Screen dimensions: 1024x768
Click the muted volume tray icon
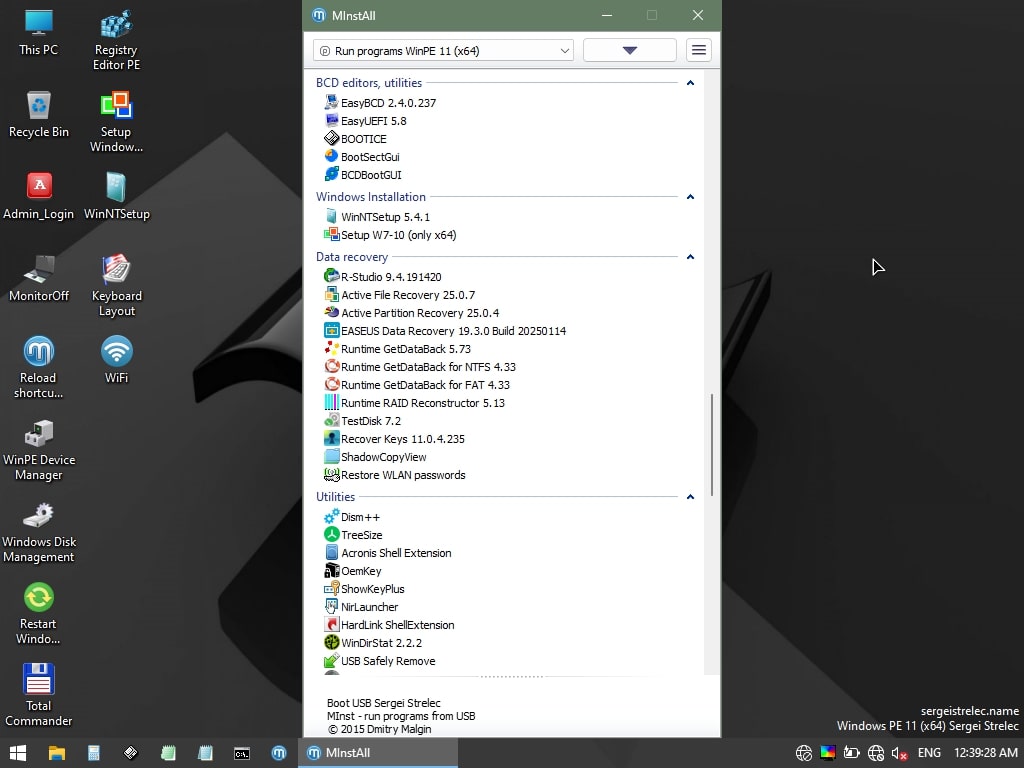(899, 753)
